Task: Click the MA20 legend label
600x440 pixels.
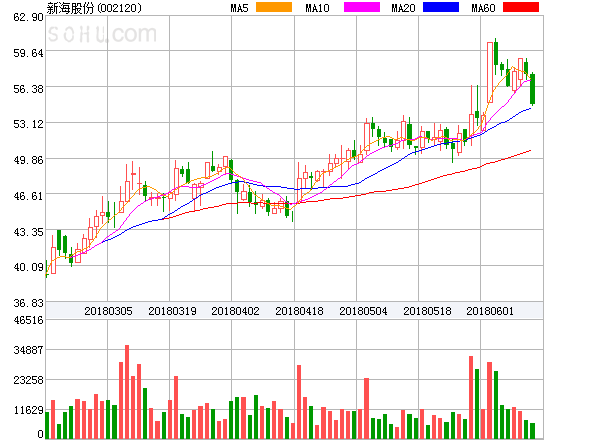Action: (403, 8)
